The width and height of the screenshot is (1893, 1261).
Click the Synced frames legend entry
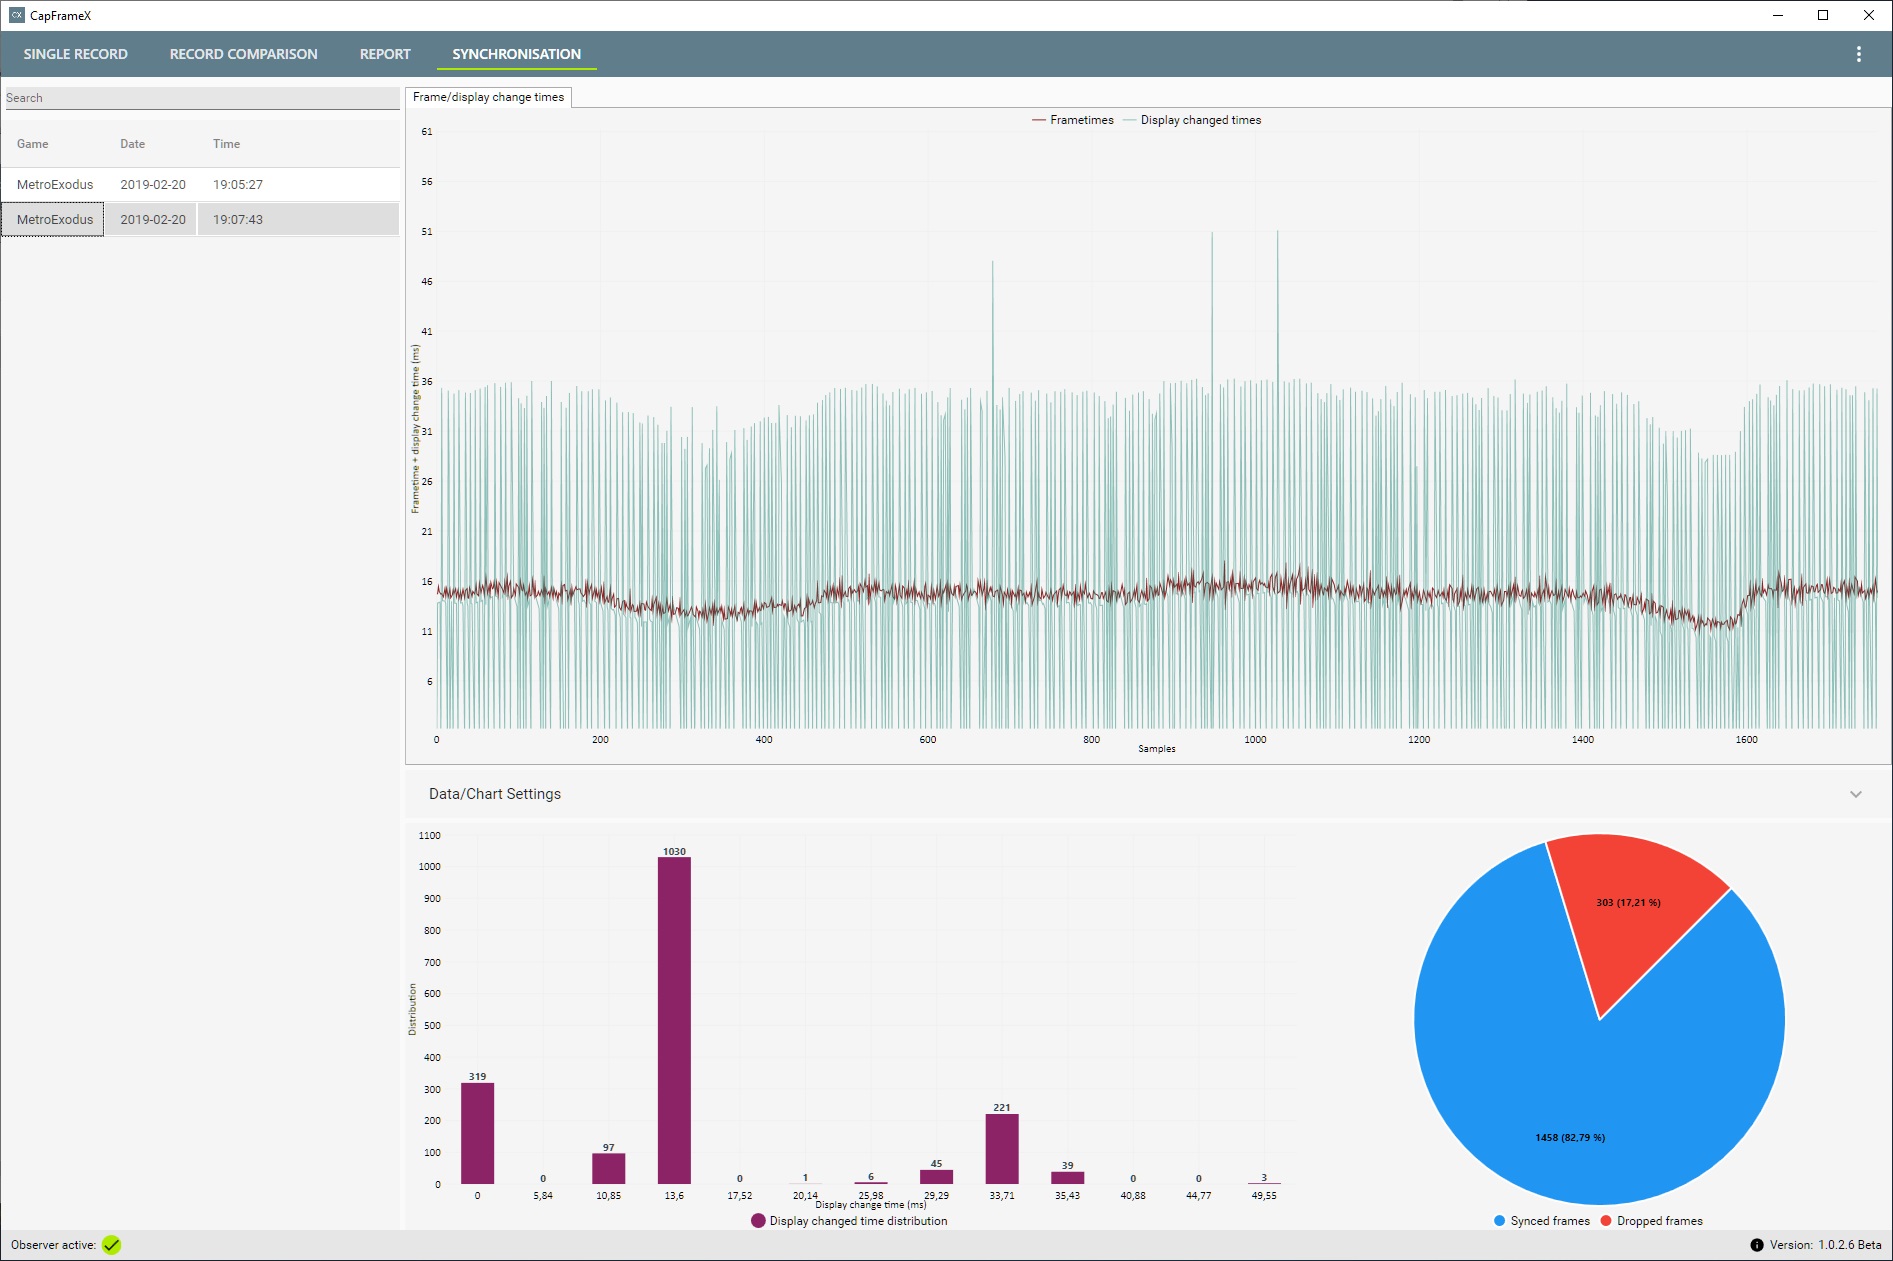tap(1541, 1221)
